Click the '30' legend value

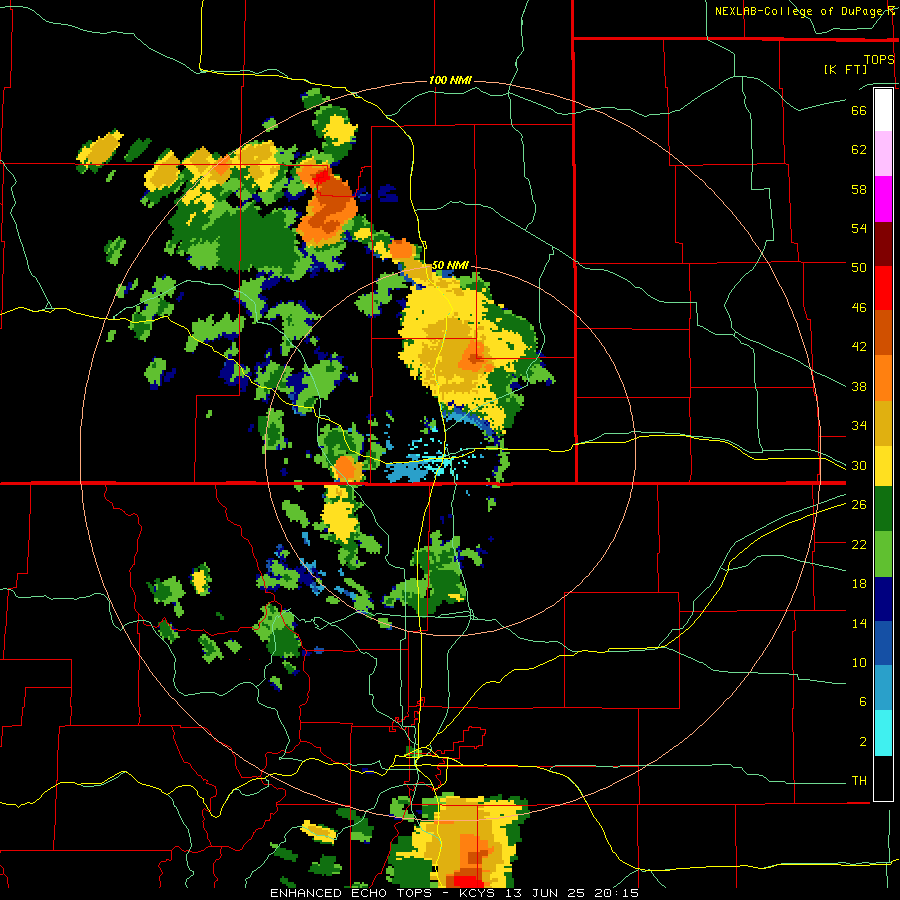pos(859,465)
